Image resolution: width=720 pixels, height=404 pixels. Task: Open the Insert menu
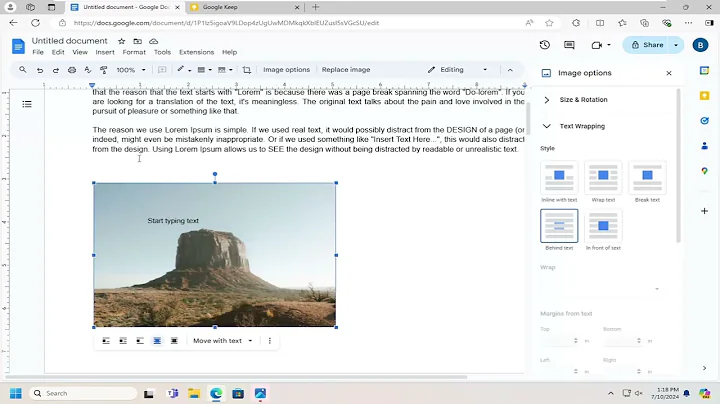point(105,52)
